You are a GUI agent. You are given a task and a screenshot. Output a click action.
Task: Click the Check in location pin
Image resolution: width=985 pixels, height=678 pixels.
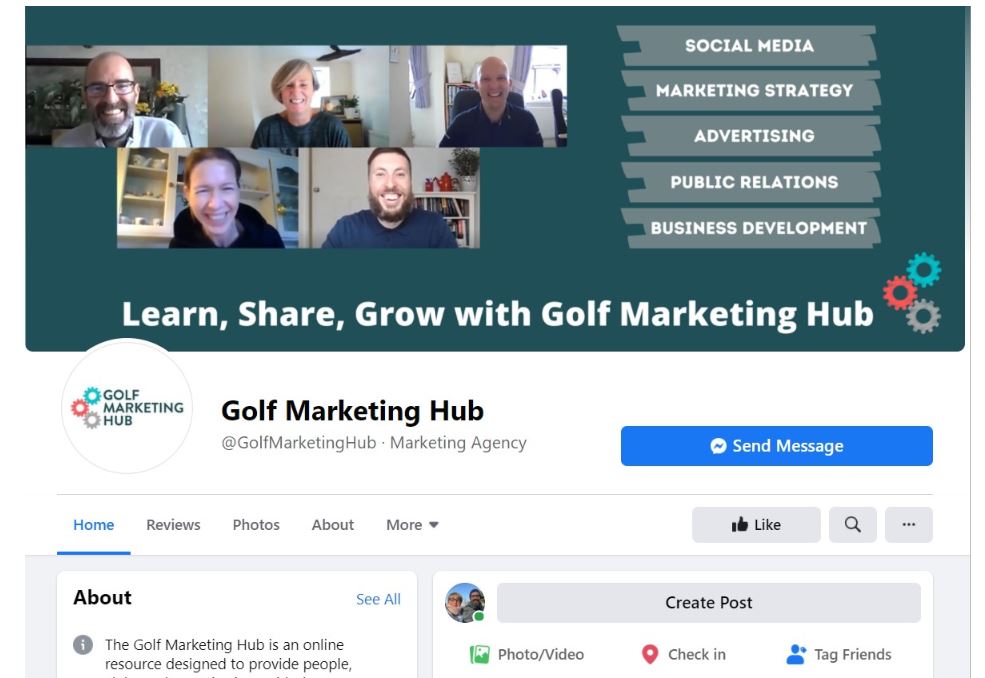coord(650,655)
